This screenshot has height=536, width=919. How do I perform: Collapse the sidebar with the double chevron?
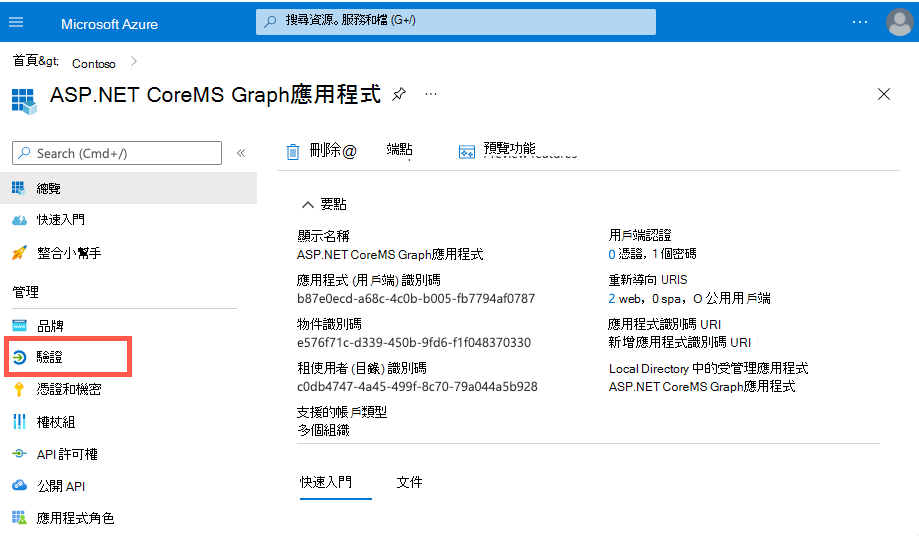pyautogui.click(x=241, y=153)
